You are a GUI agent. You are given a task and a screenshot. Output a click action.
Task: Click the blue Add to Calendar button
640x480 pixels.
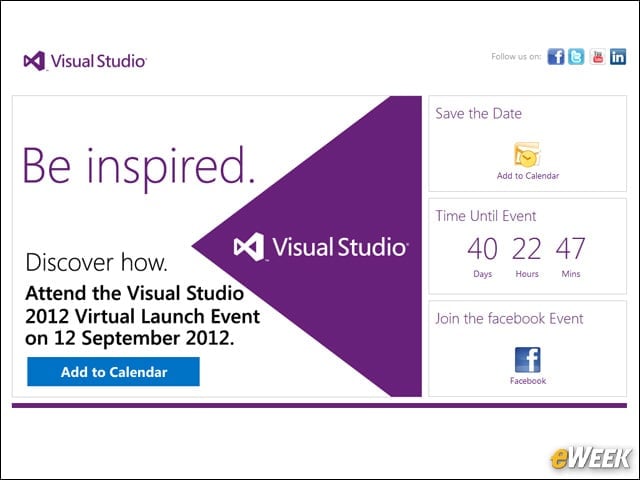(x=113, y=371)
